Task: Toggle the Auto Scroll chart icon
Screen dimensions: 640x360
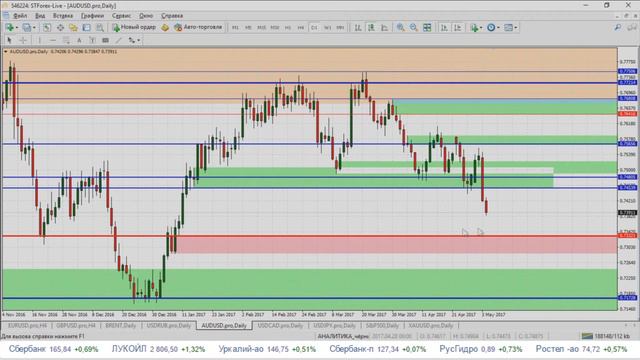Action: coord(444,27)
